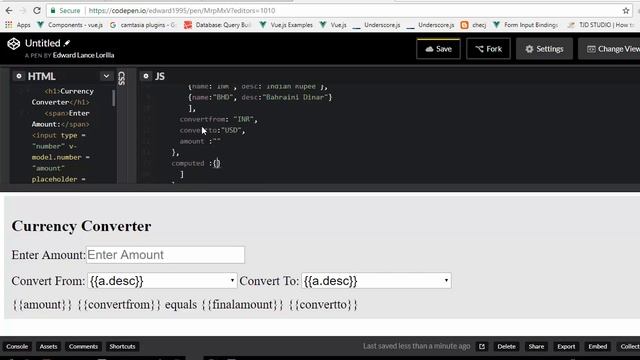Screen dimensions: 640x360
Task: Open HTML editor settings gear
Action: 19,76
